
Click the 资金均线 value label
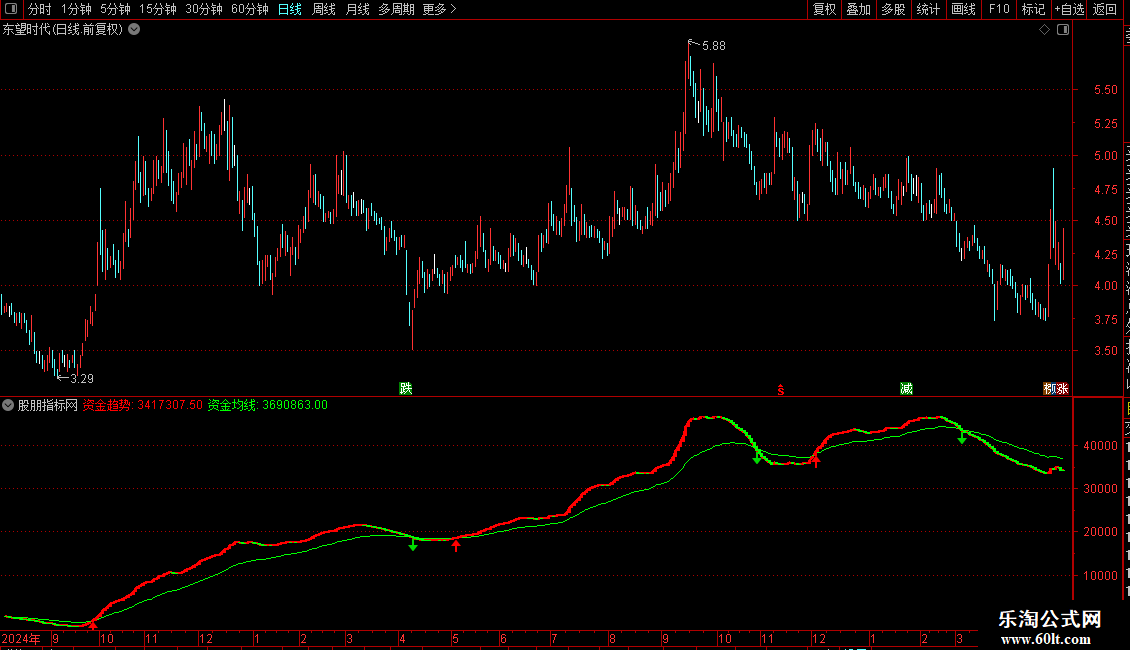(267, 405)
